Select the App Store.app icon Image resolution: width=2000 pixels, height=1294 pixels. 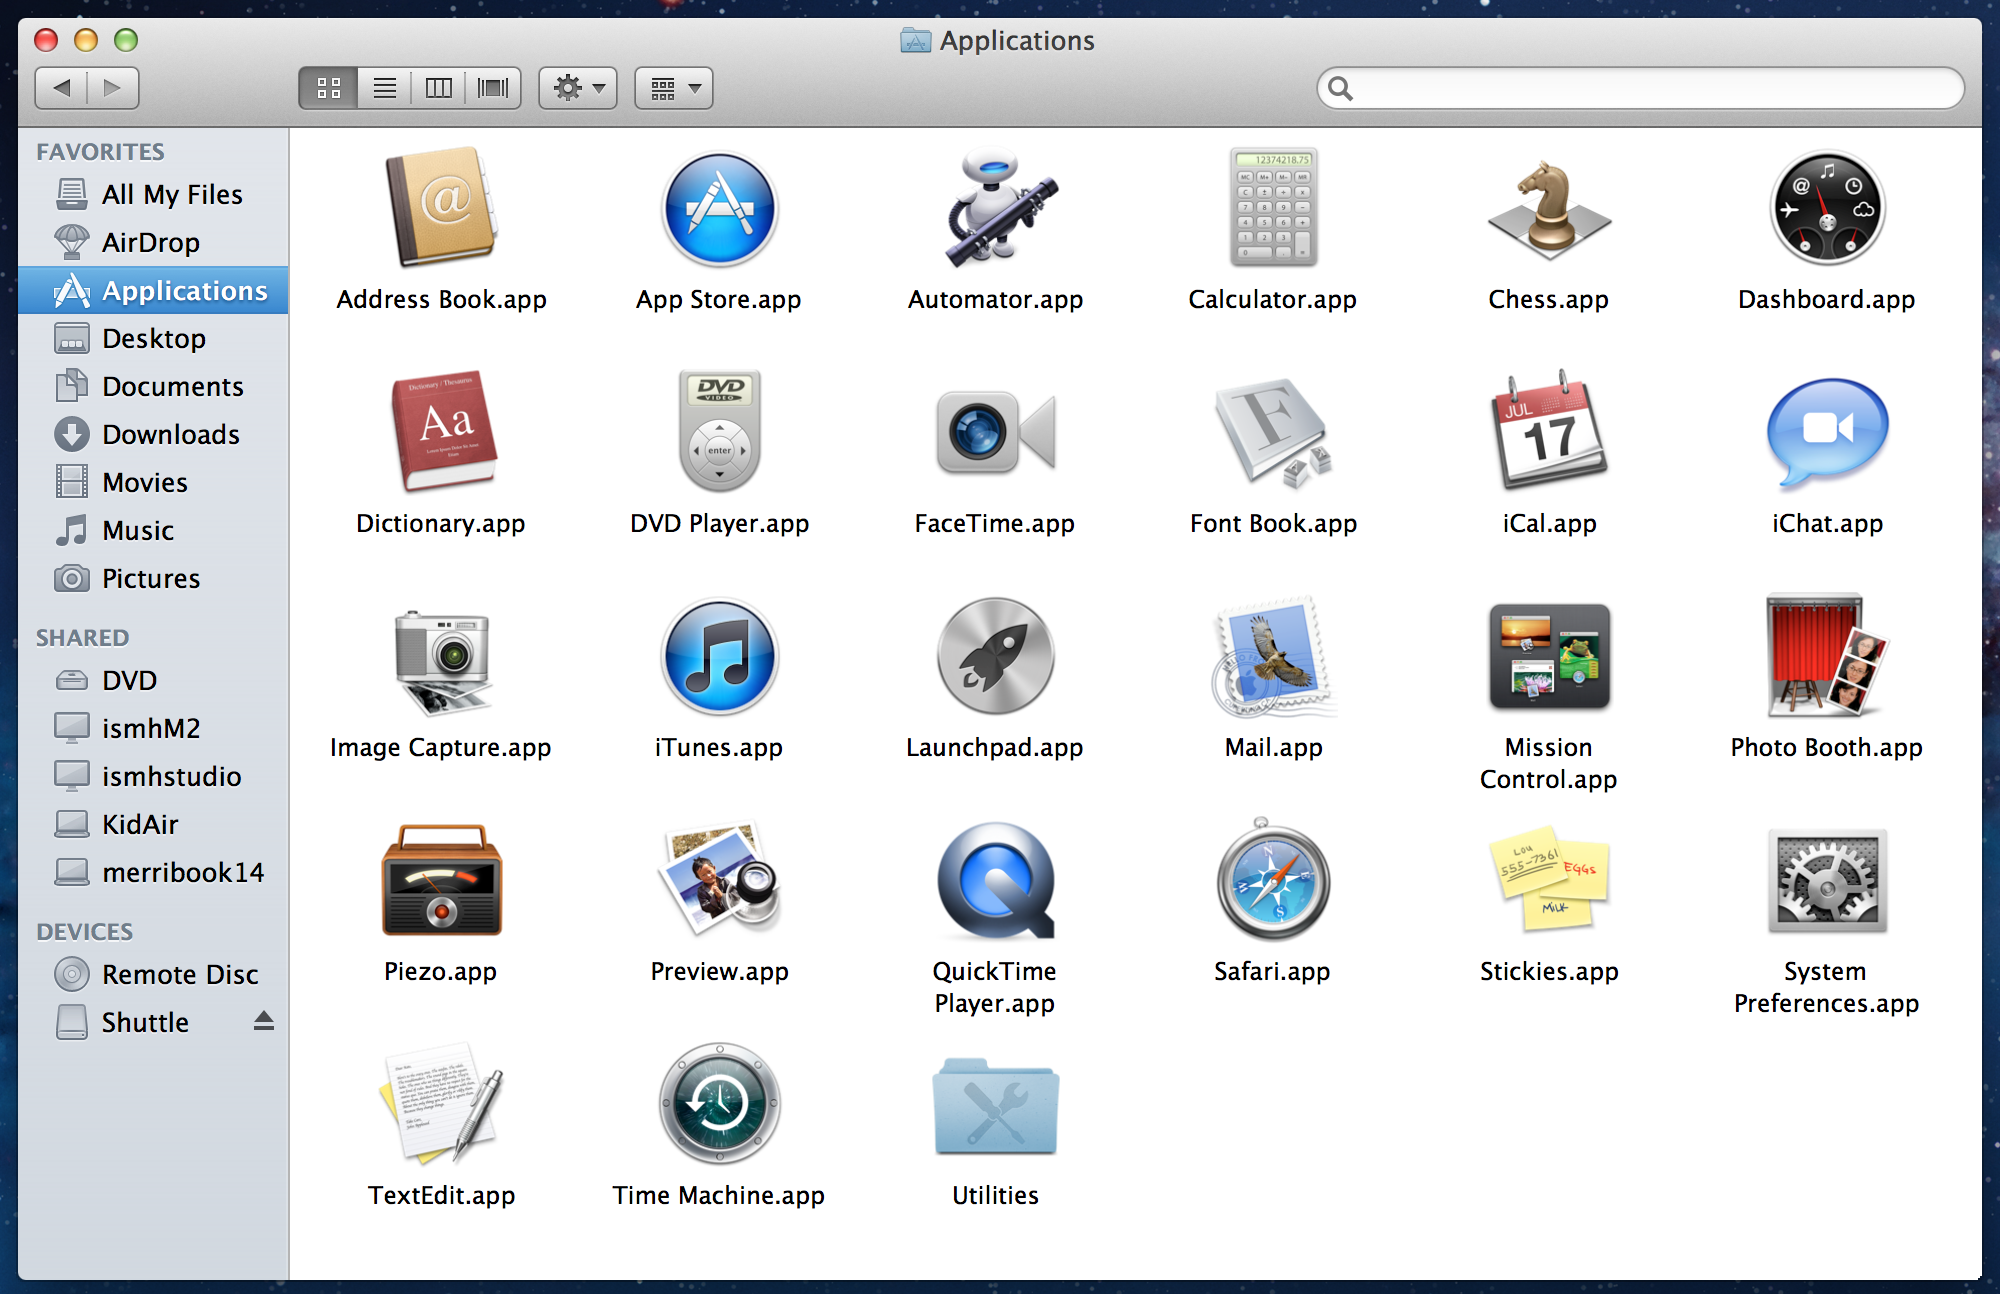coord(719,208)
